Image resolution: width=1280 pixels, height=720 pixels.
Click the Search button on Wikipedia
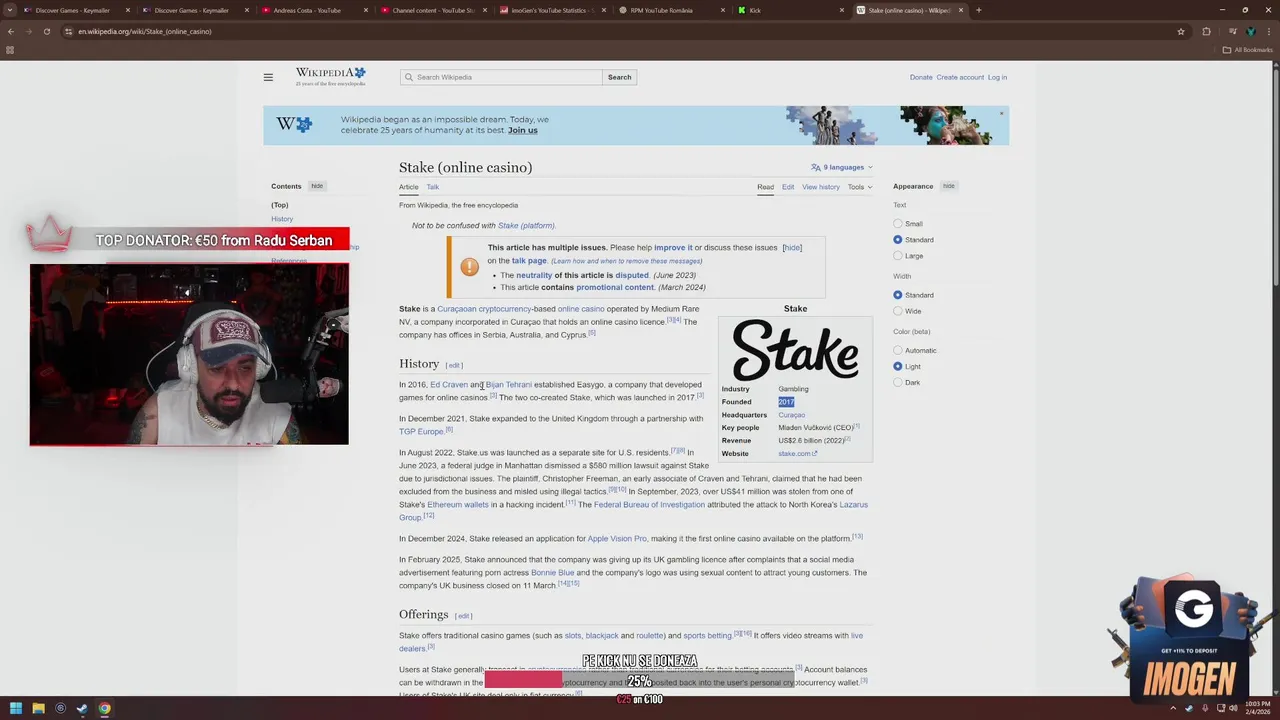pos(619,77)
